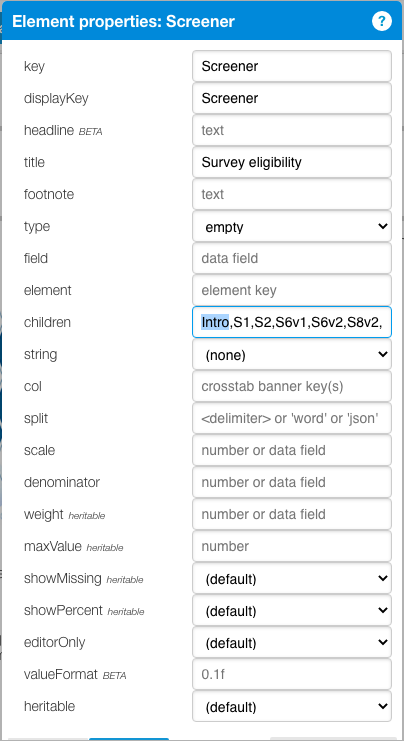
Task: Open the showMissing dropdown
Action: pyautogui.click(x=292, y=578)
